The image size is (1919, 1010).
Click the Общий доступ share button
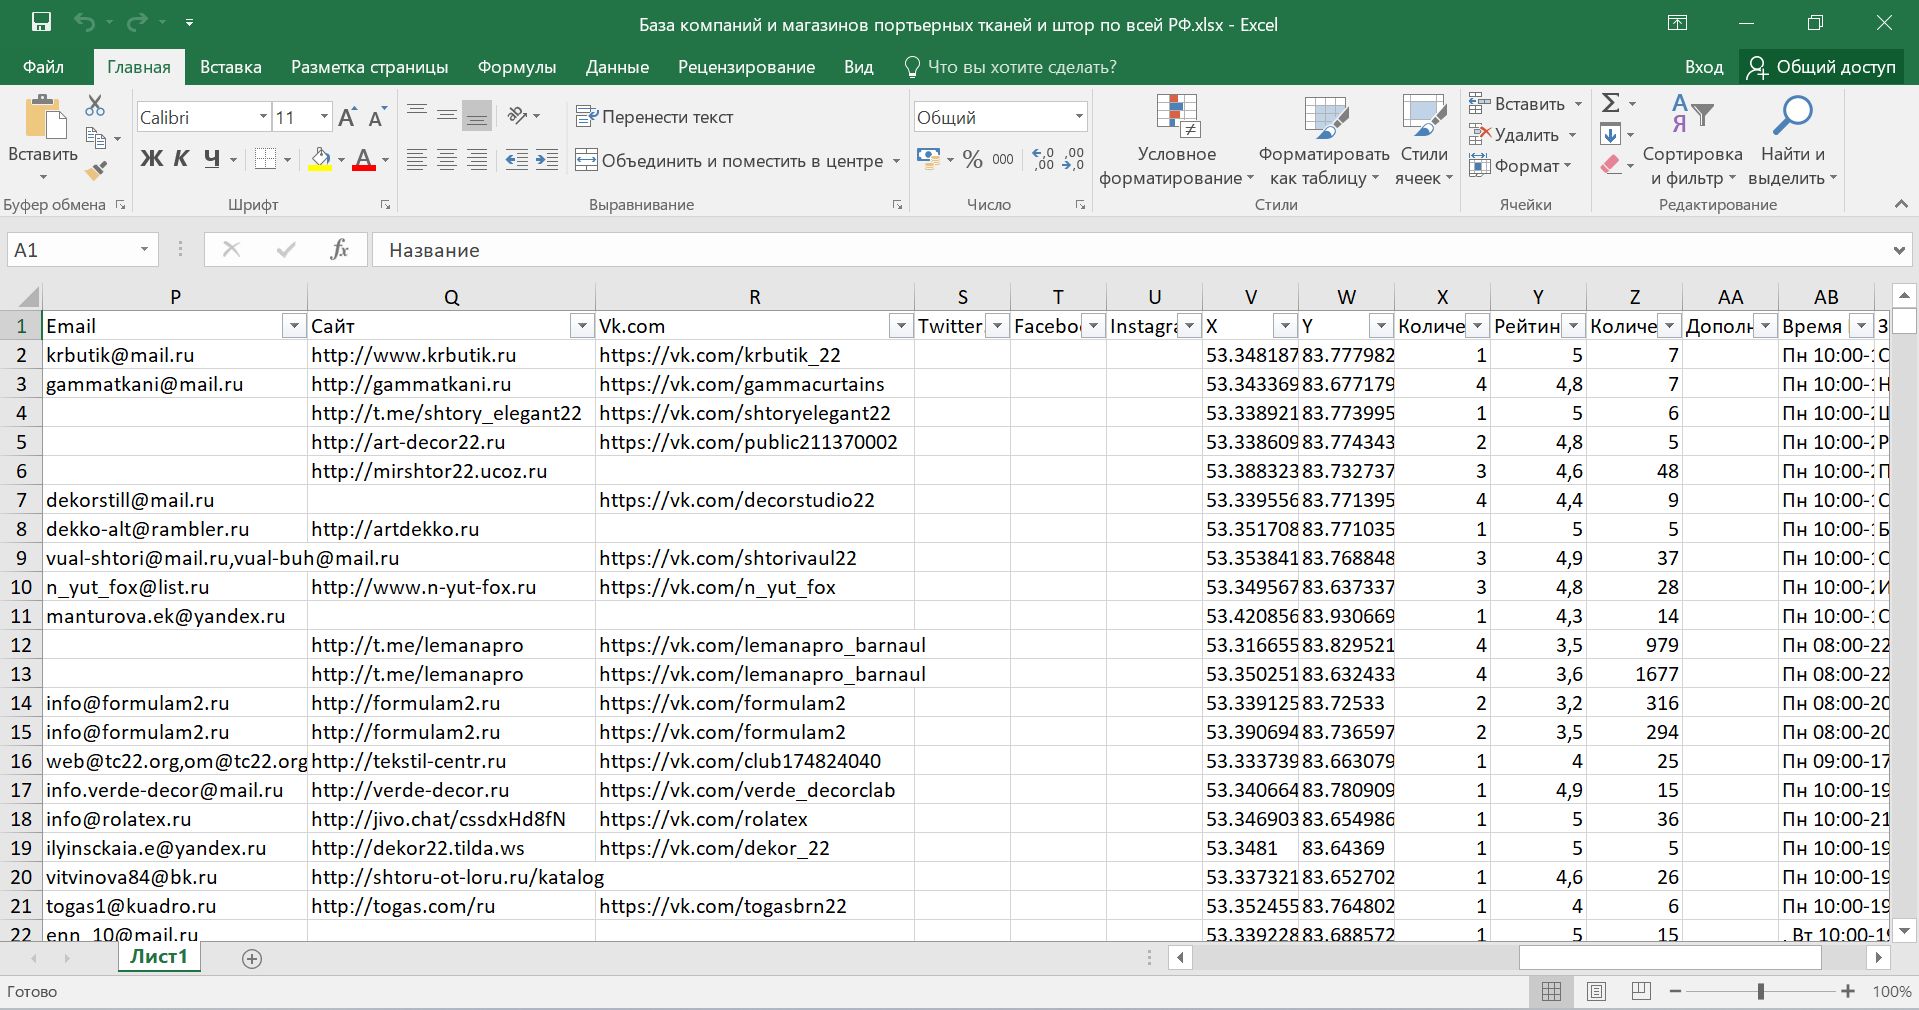tap(1822, 67)
